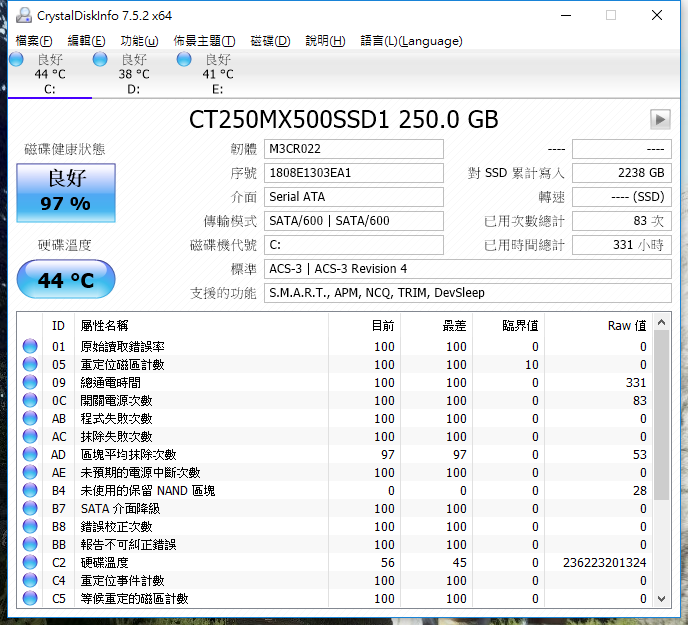Click the disk title CT250MX500SSD1 250.0 GB
688x625 pixels.
point(344,119)
